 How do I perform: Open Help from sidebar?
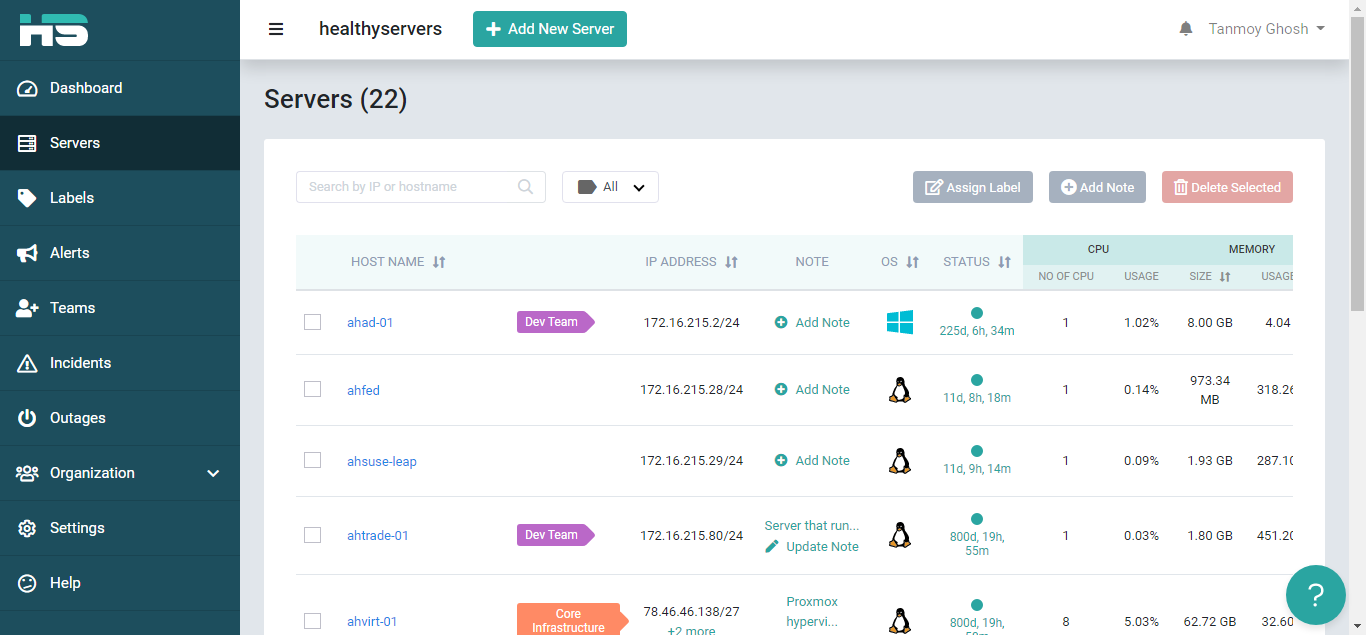[x=120, y=583]
